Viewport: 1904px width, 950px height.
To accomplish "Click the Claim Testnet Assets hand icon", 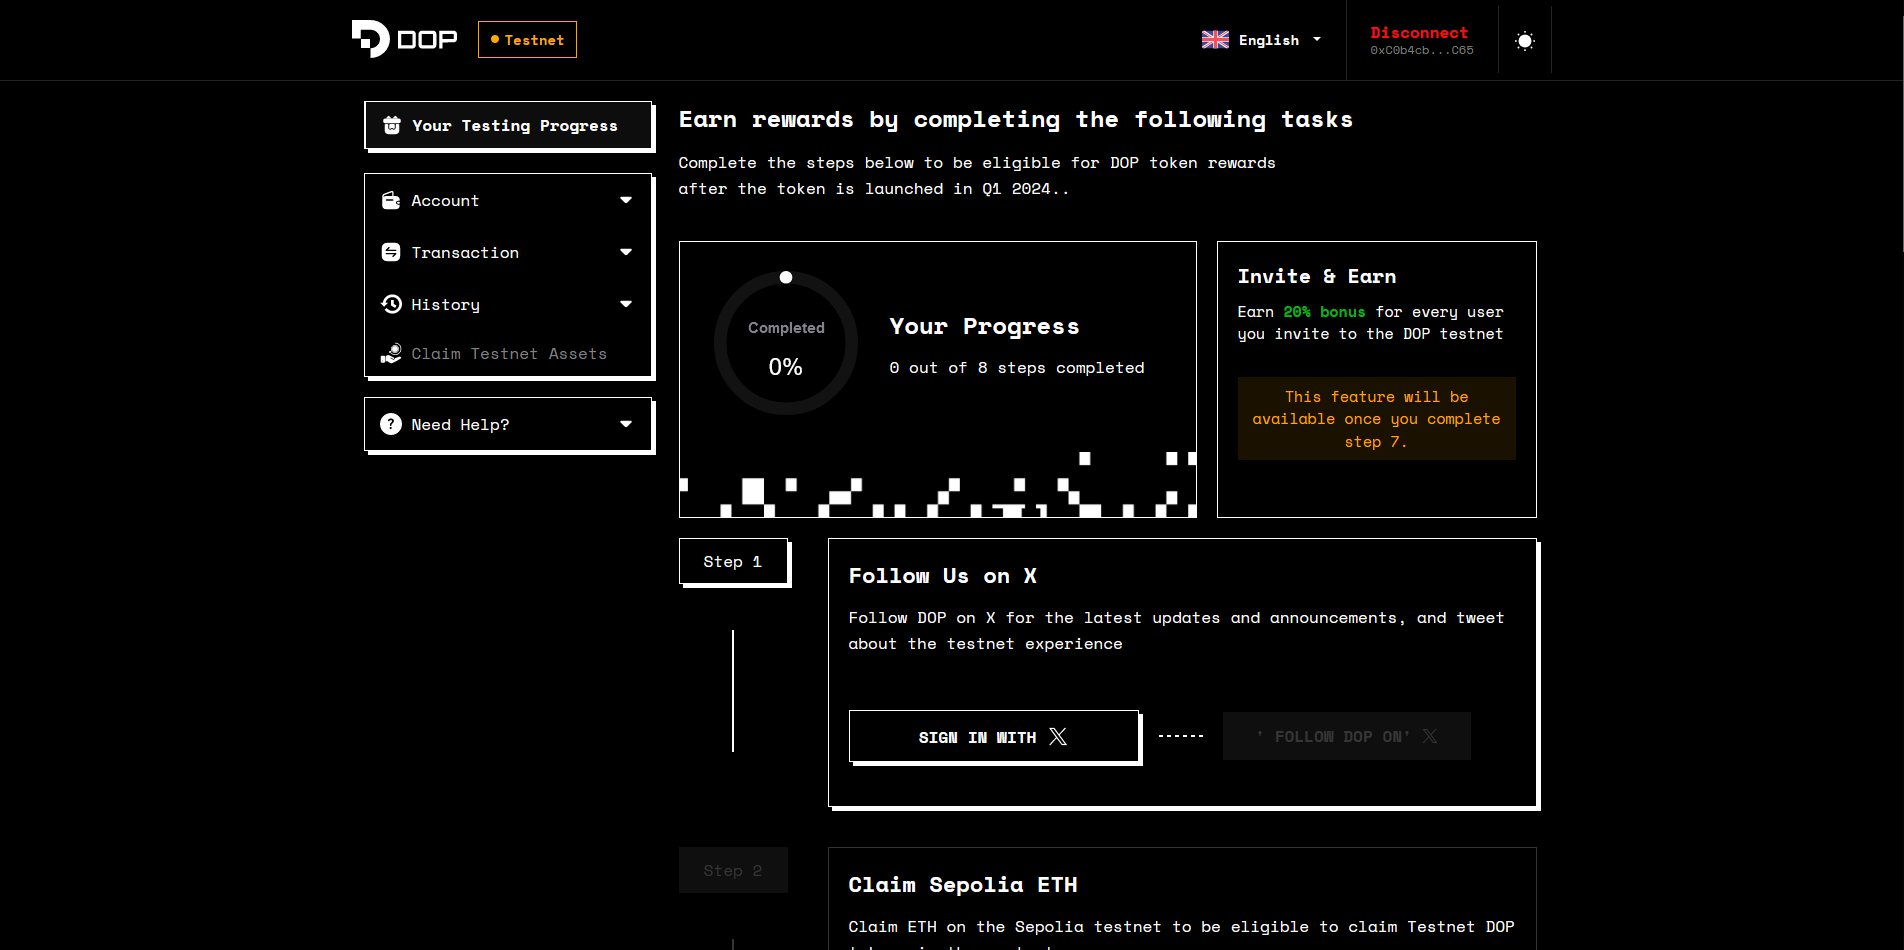I will [391, 354].
